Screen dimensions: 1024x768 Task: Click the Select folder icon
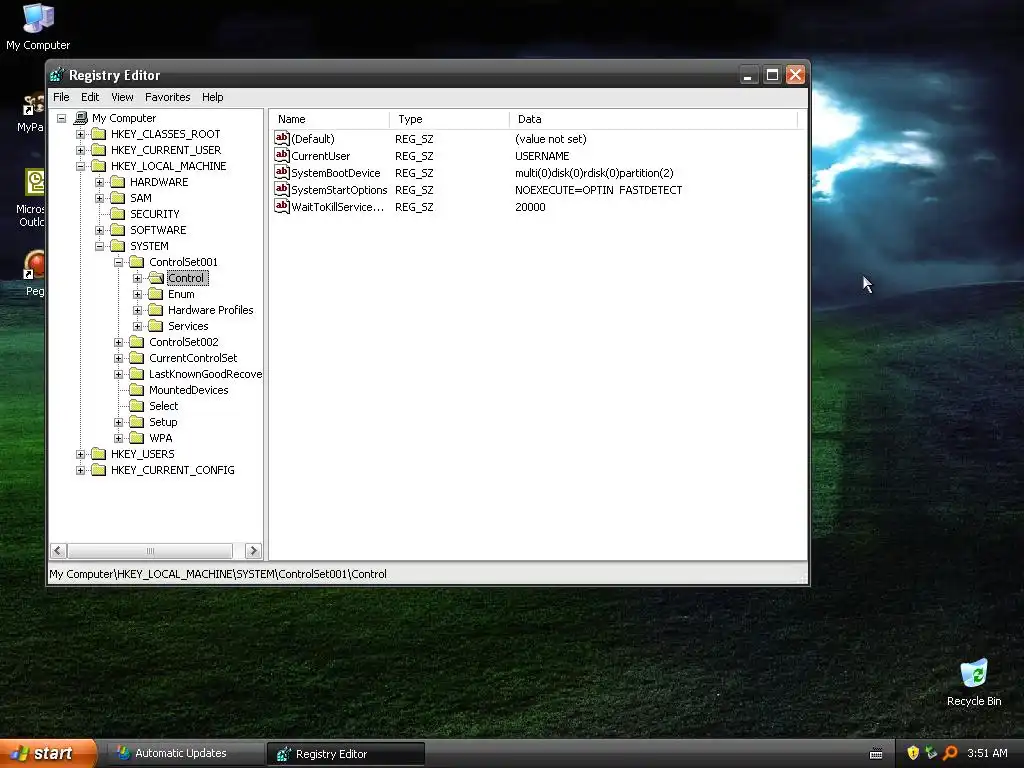coord(136,406)
